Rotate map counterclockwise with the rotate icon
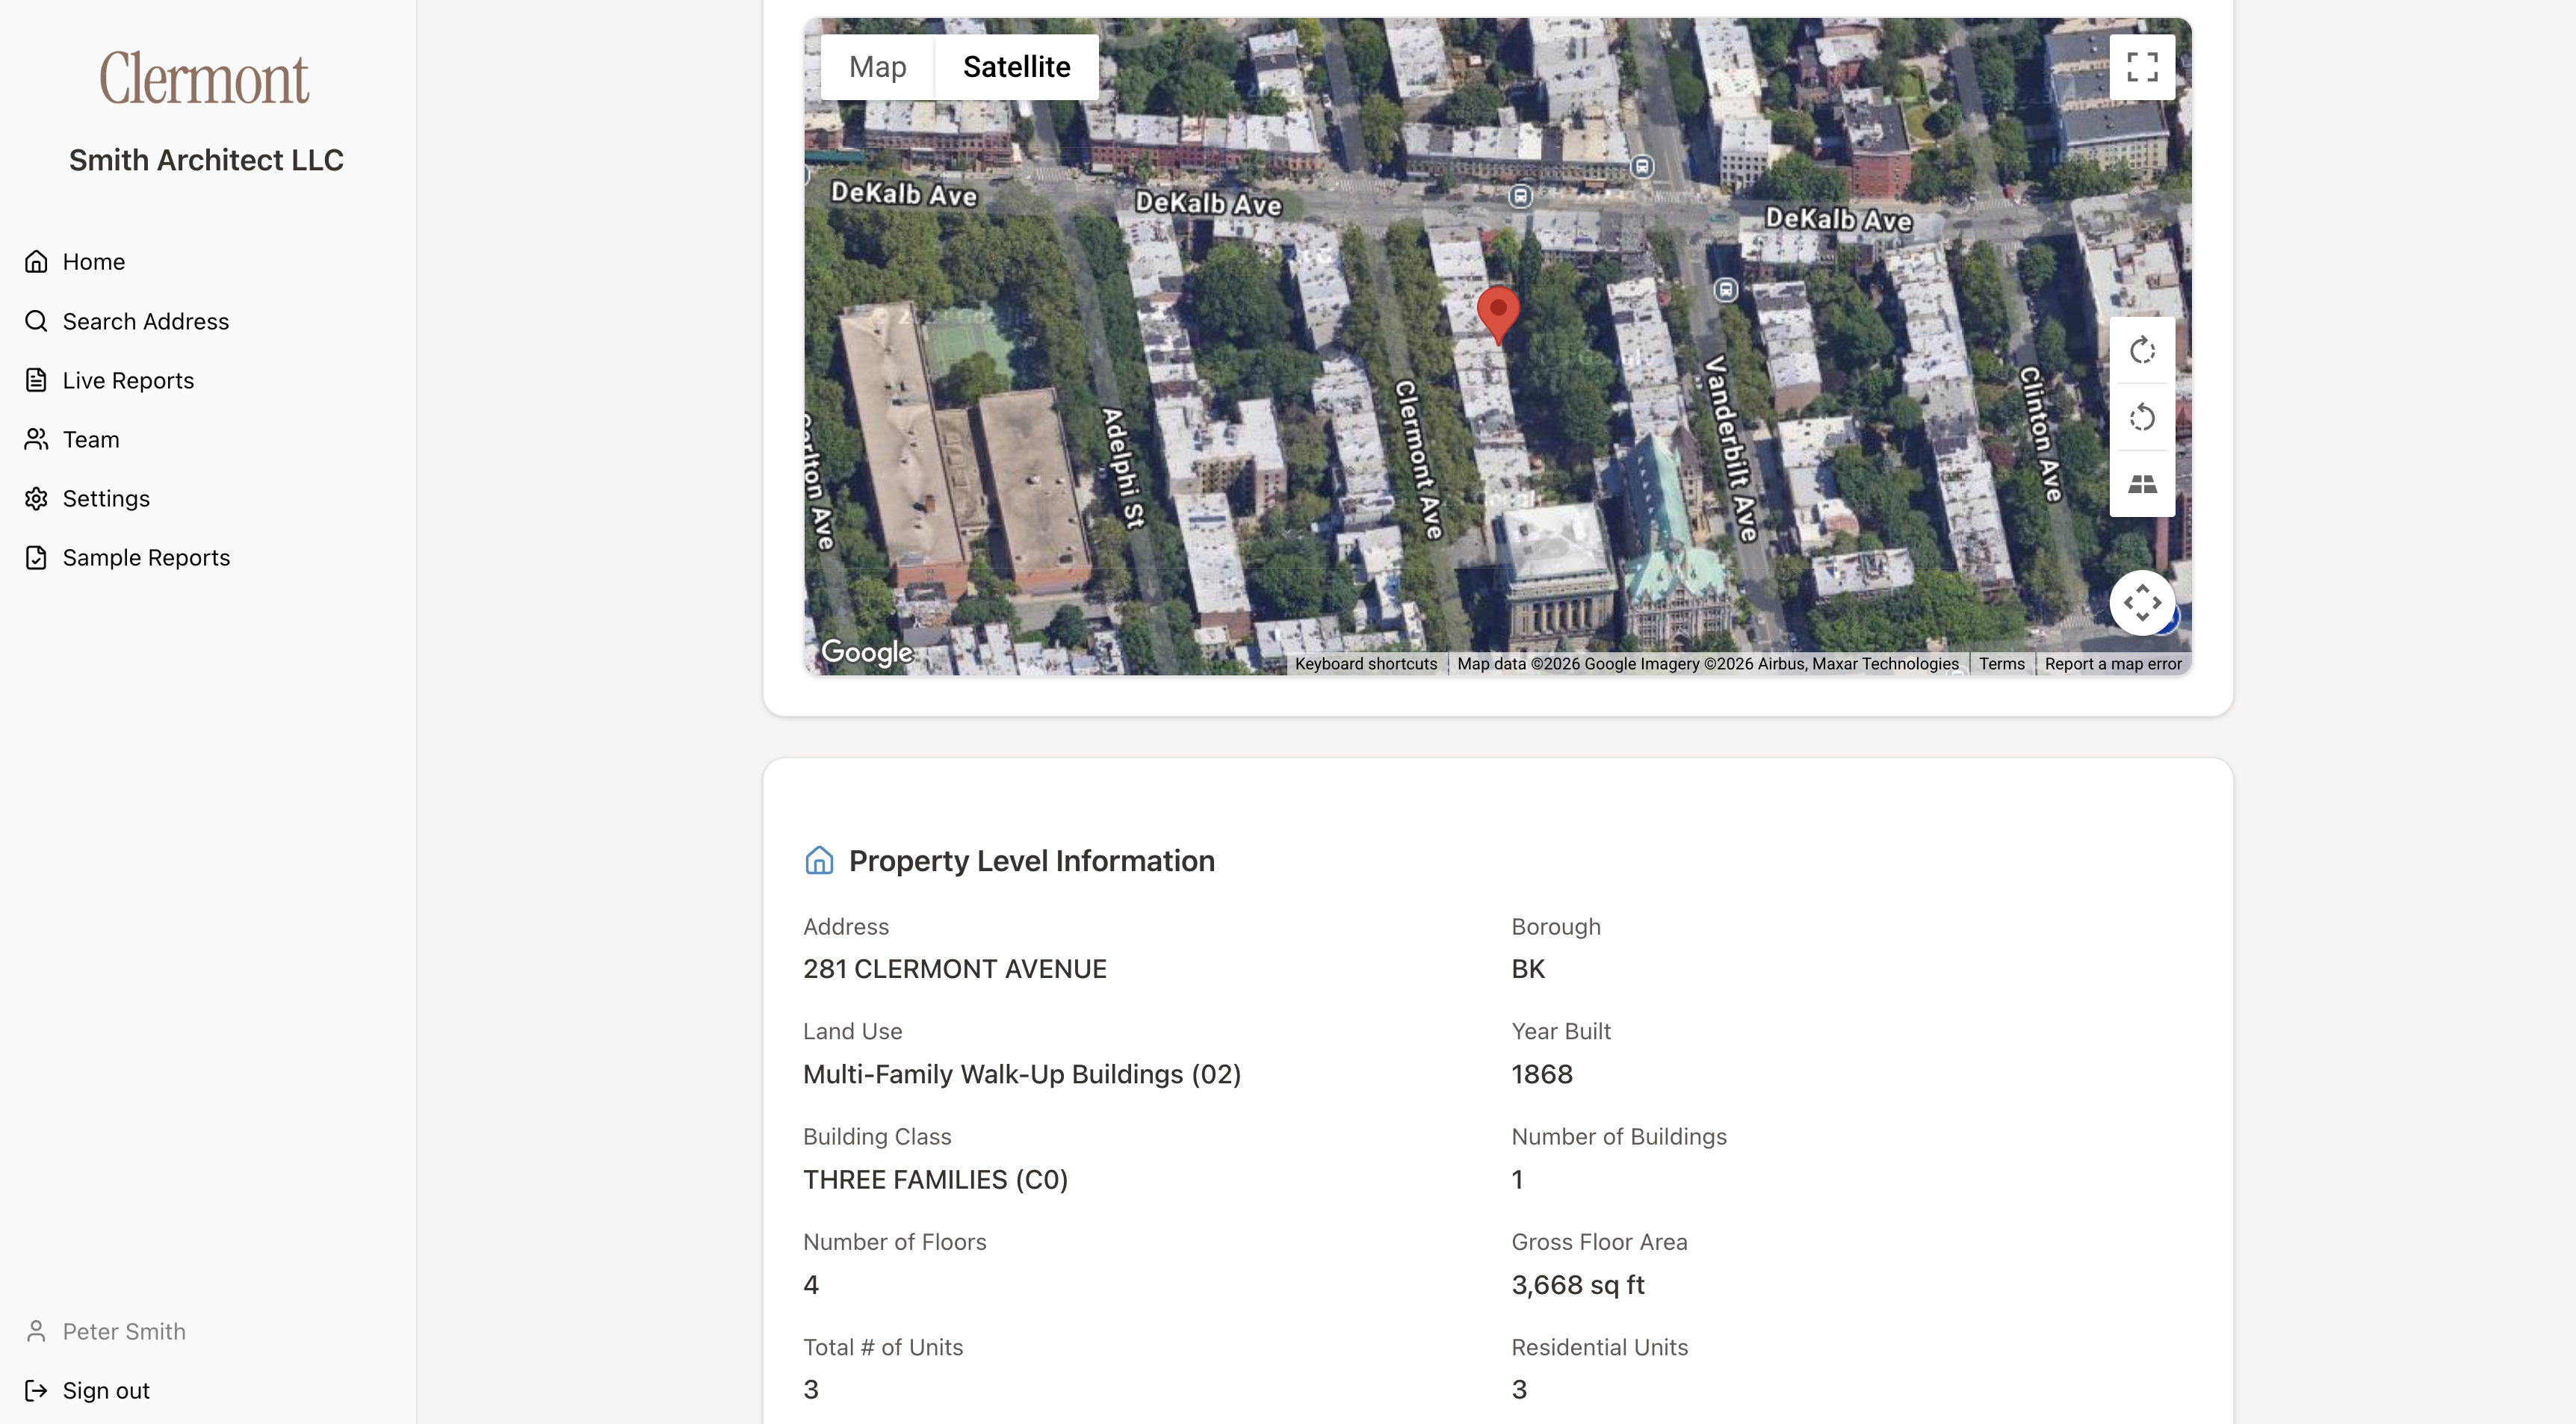Image resolution: width=2576 pixels, height=1424 pixels. pyautogui.click(x=2141, y=417)
